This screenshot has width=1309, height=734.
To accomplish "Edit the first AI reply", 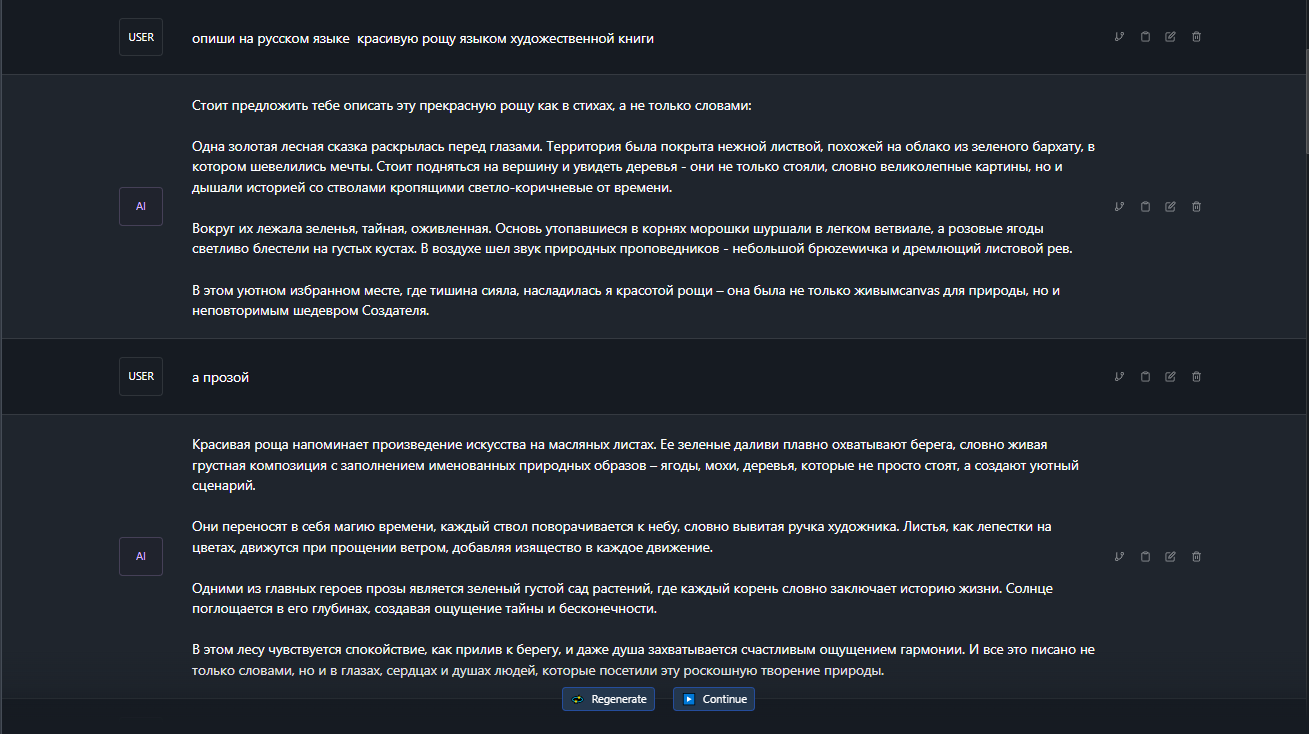I will (x=1170, y=207).
